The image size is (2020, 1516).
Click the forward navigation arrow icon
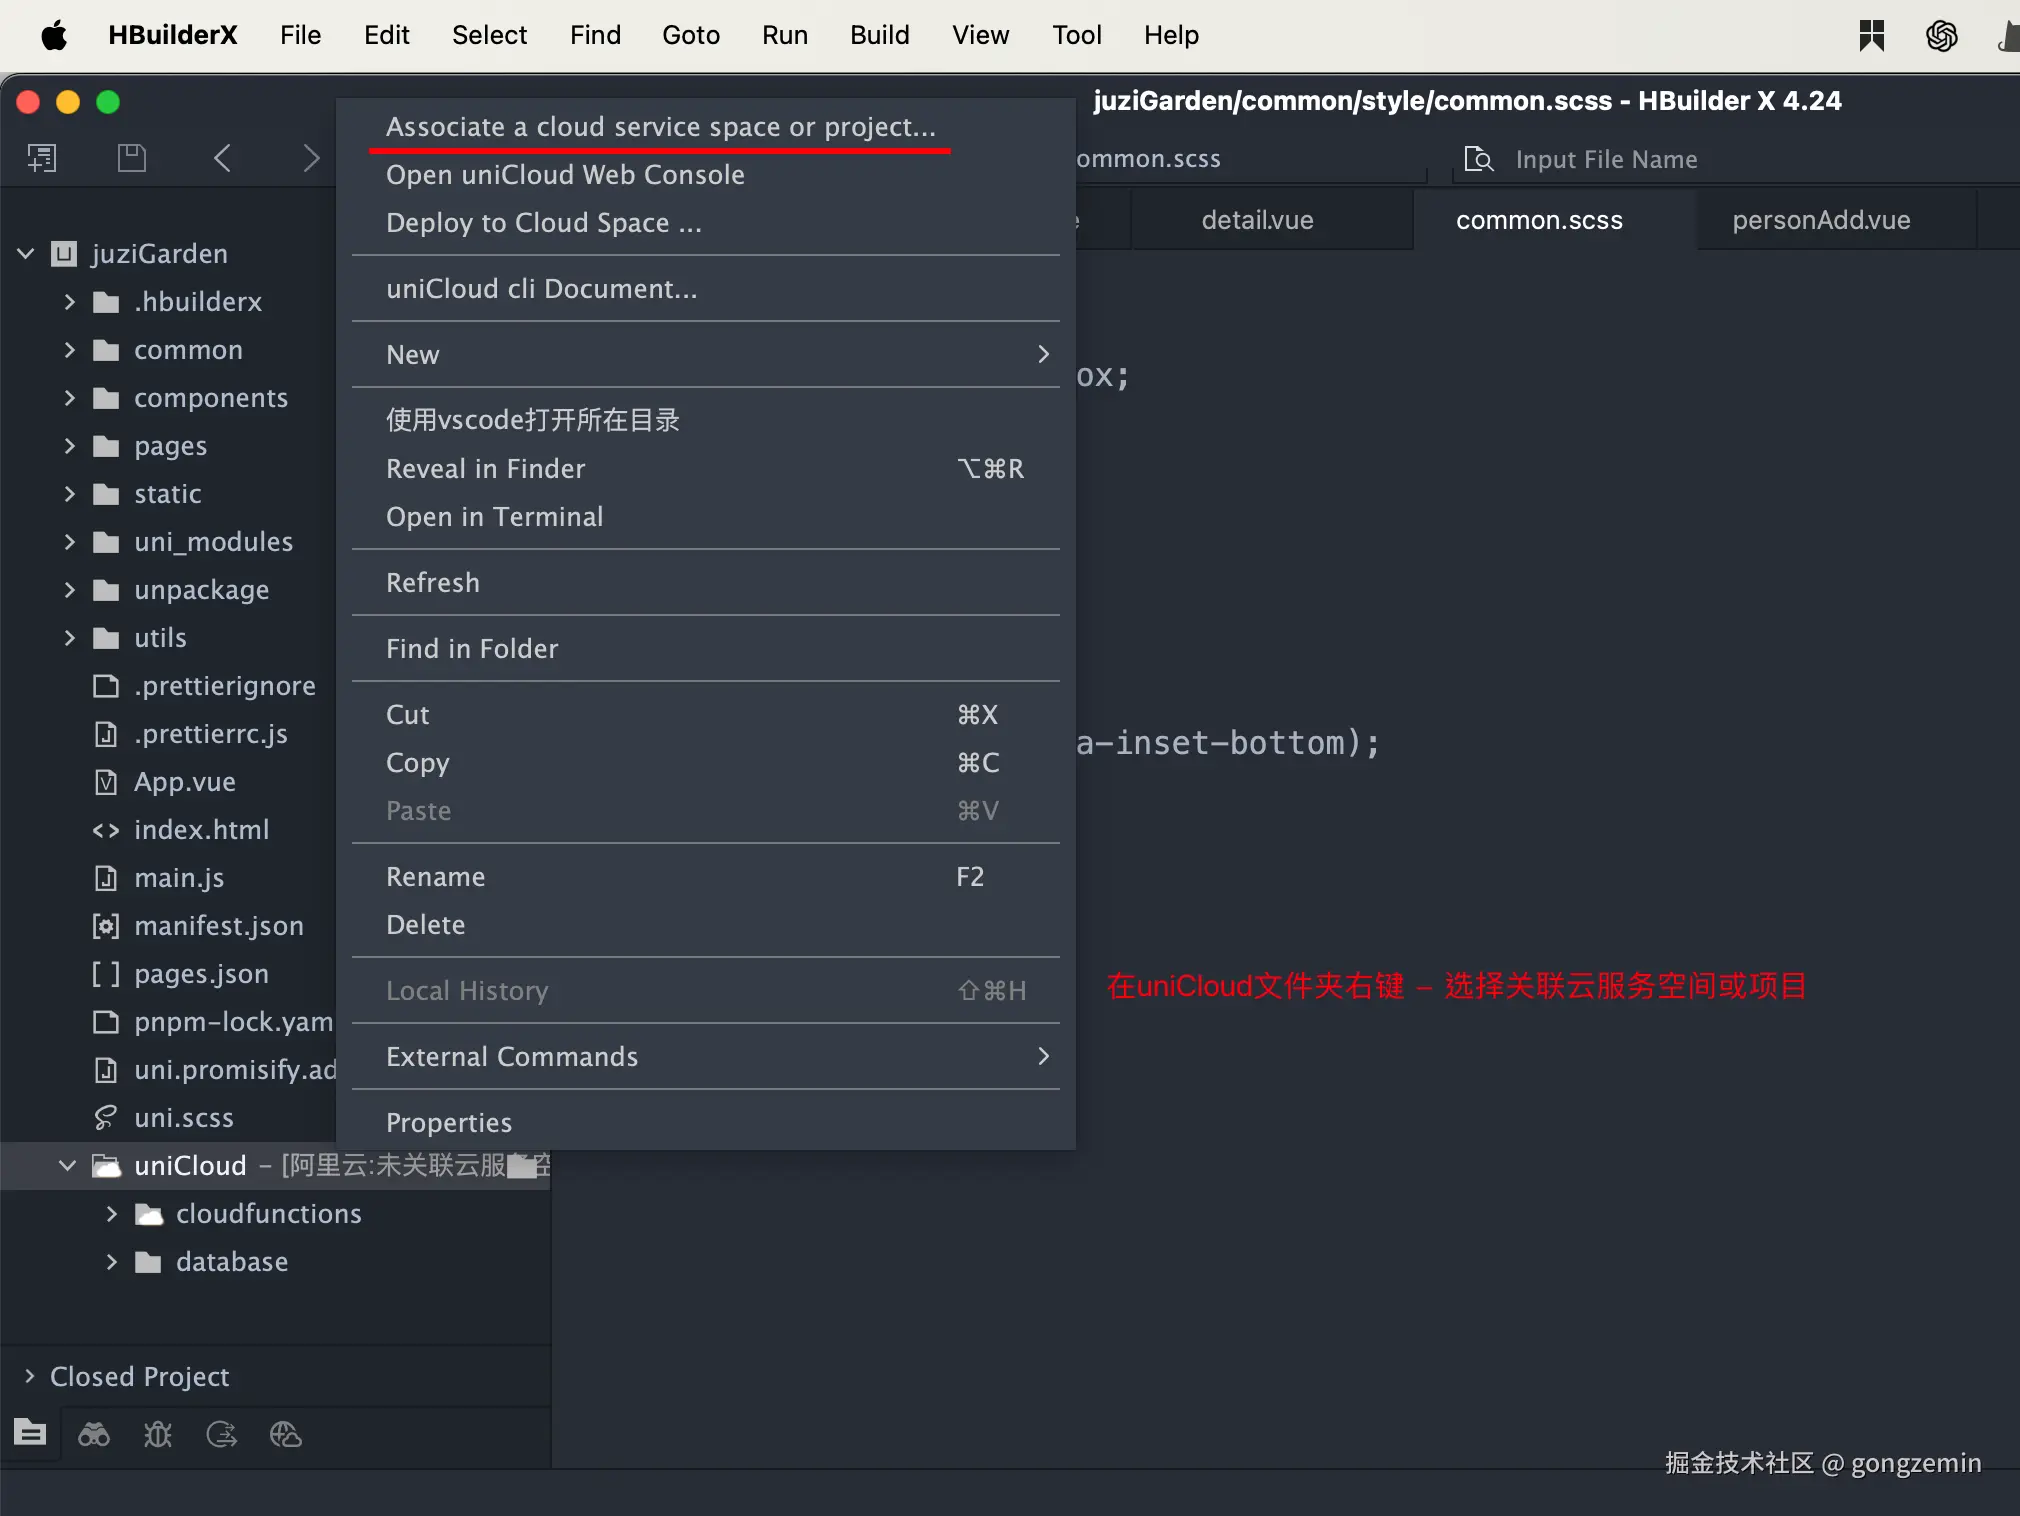(x=311, y=158)
